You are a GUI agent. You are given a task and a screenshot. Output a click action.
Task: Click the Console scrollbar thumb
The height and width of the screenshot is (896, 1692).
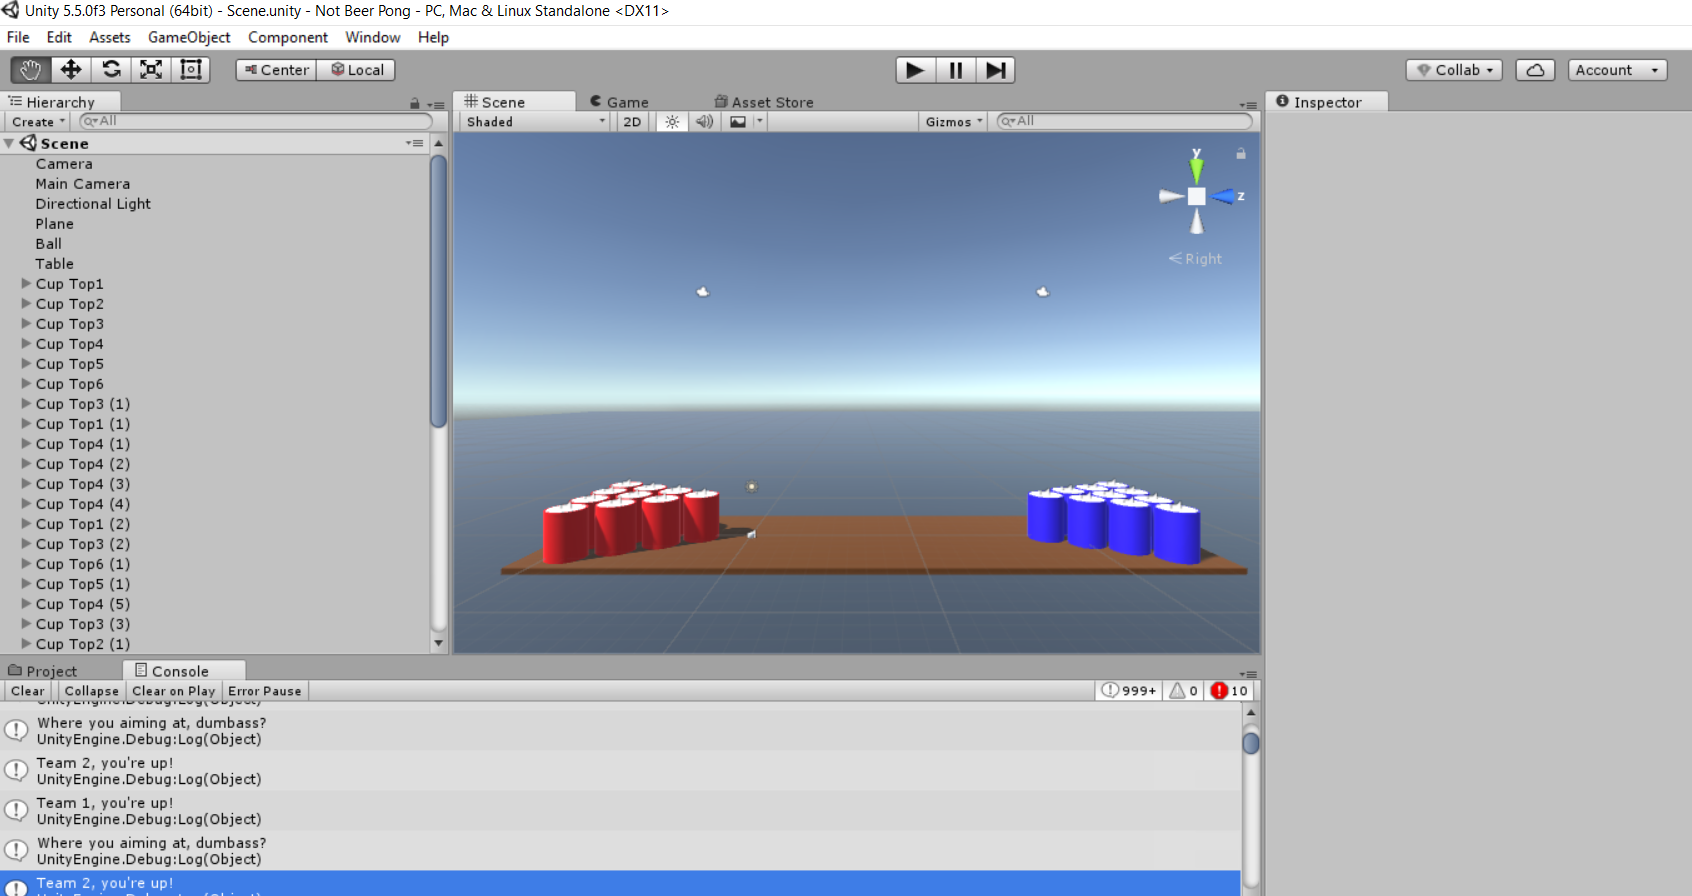pyautogui.click(x=1250, y=743)
